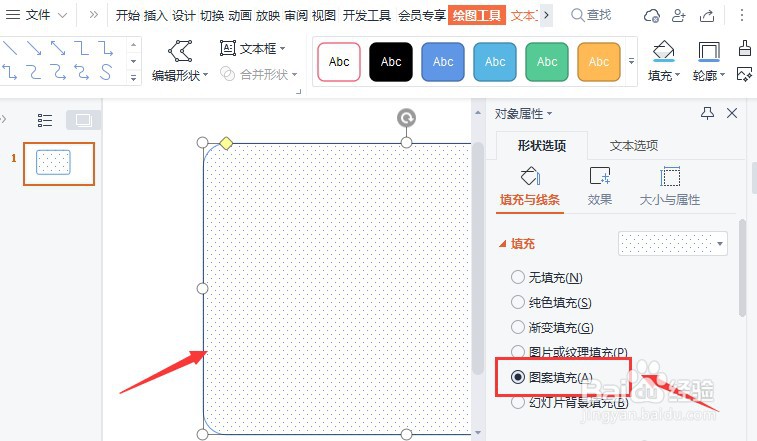Click the yellow corner adjustment handle

coord(226,143)
